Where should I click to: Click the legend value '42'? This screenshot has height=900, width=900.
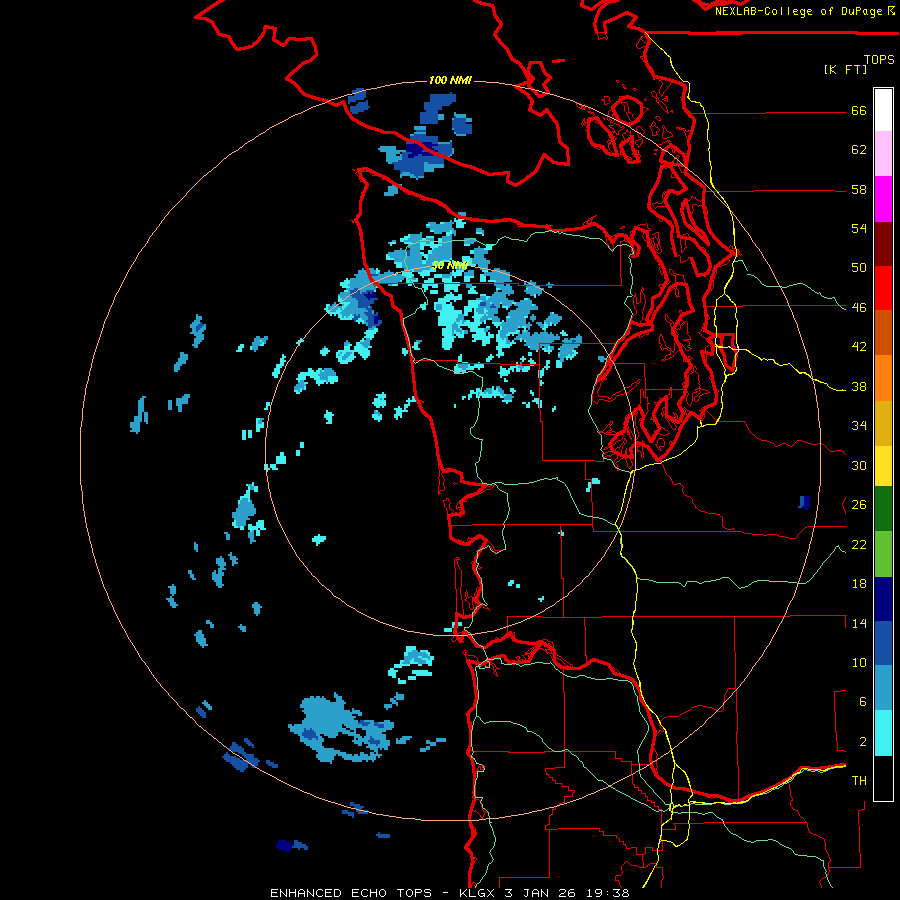[859, 347]
